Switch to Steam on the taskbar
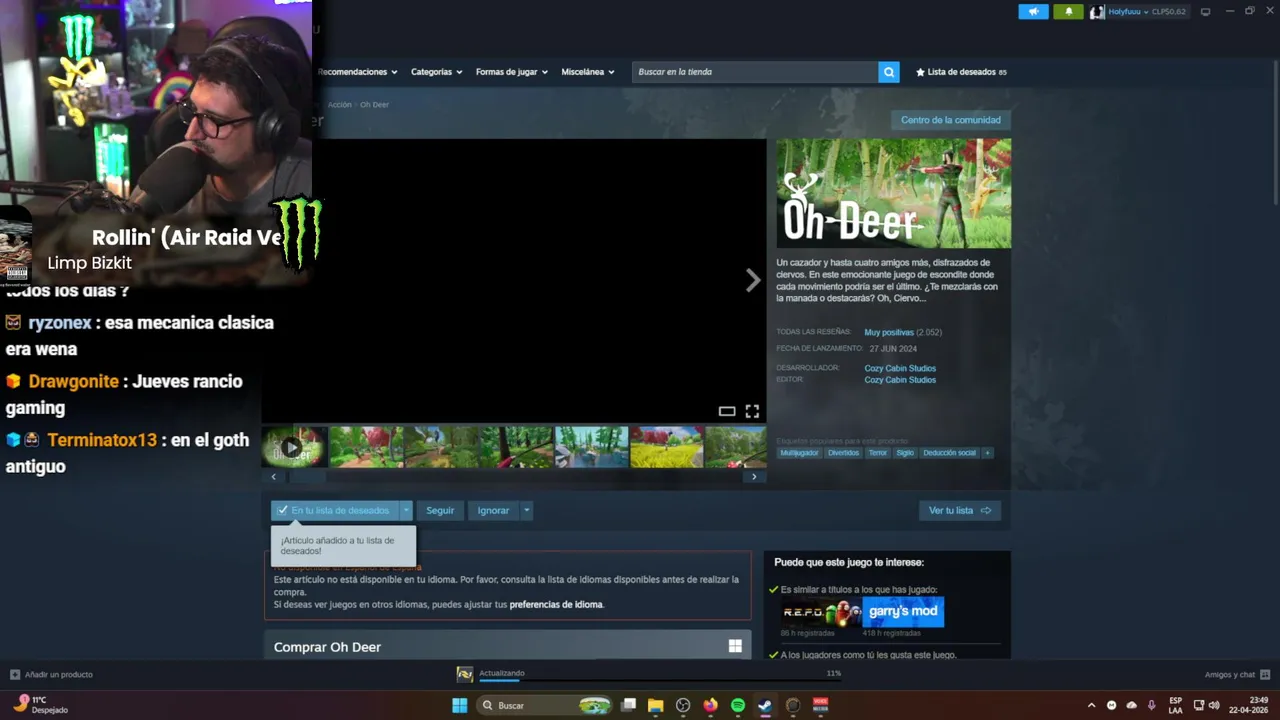 [765, 705]
